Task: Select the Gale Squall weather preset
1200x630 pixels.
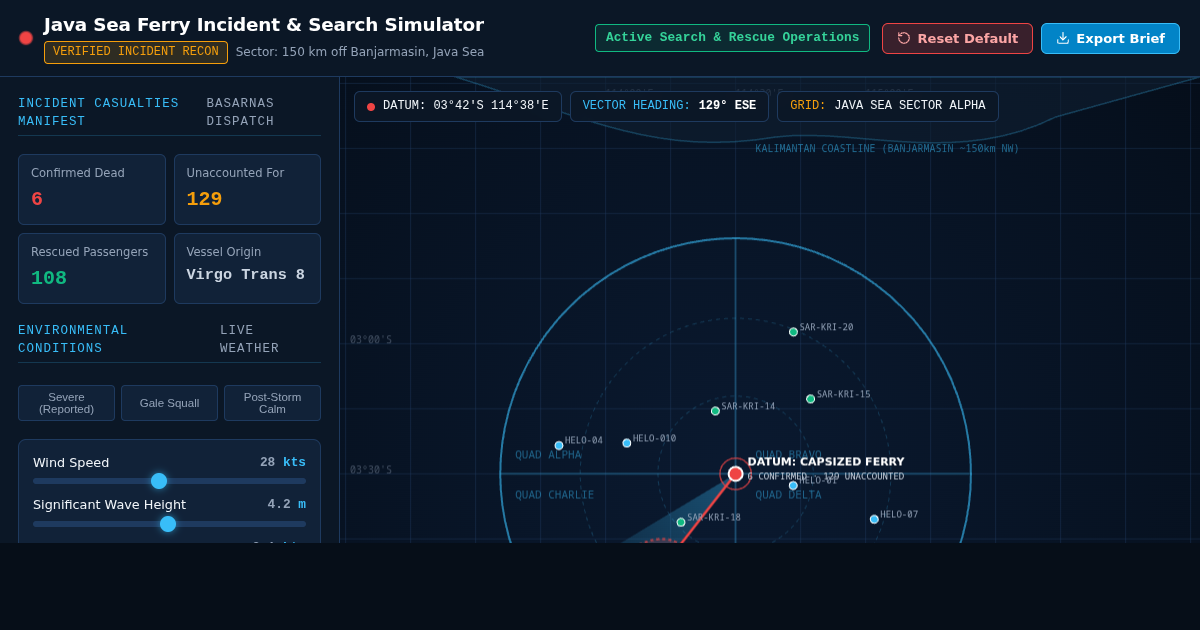Action: tap(169, 403)
